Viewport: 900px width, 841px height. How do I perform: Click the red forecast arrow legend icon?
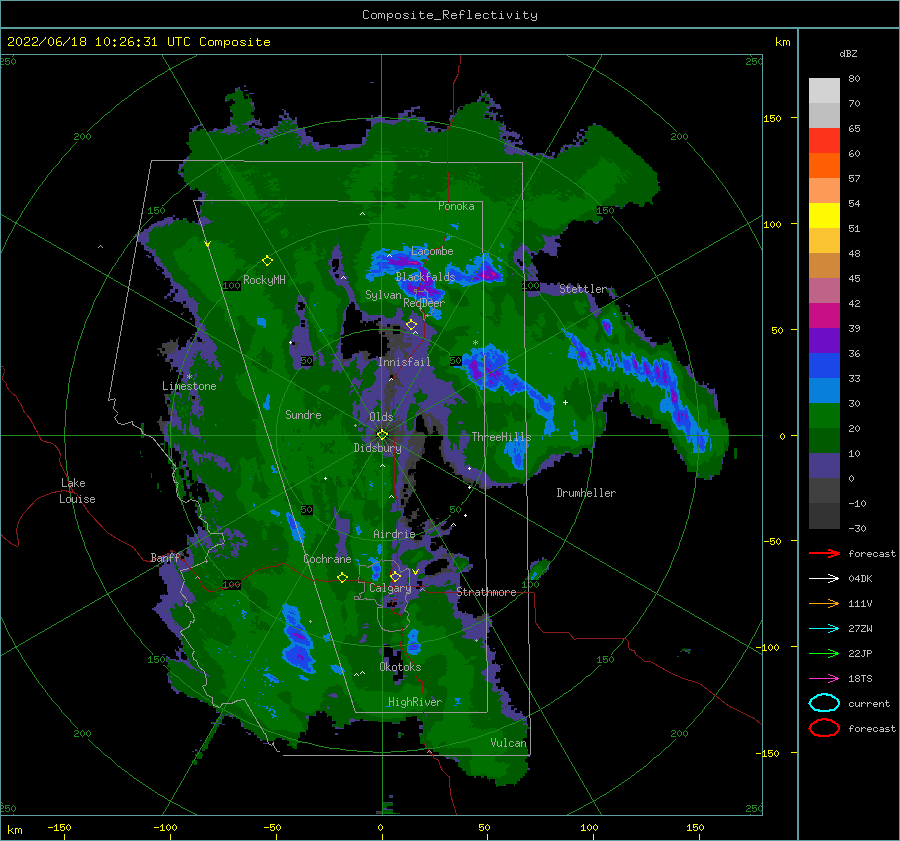tap(824, 553)
